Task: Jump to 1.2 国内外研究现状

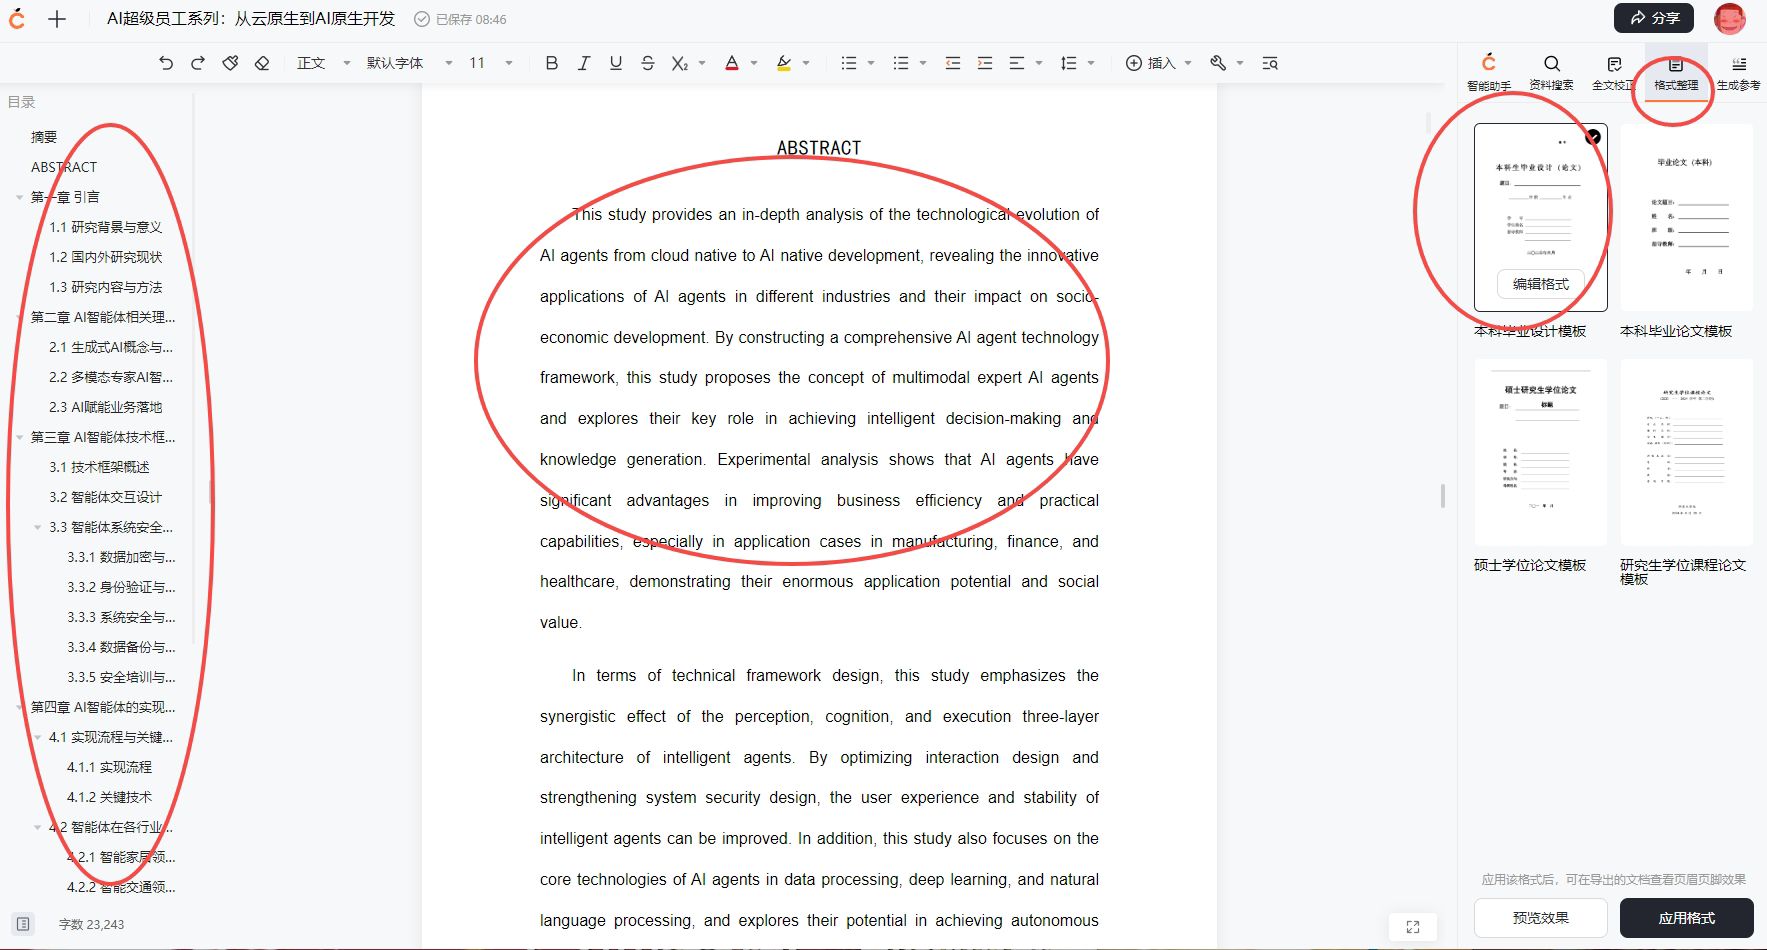Action: (x=105, y=257)
